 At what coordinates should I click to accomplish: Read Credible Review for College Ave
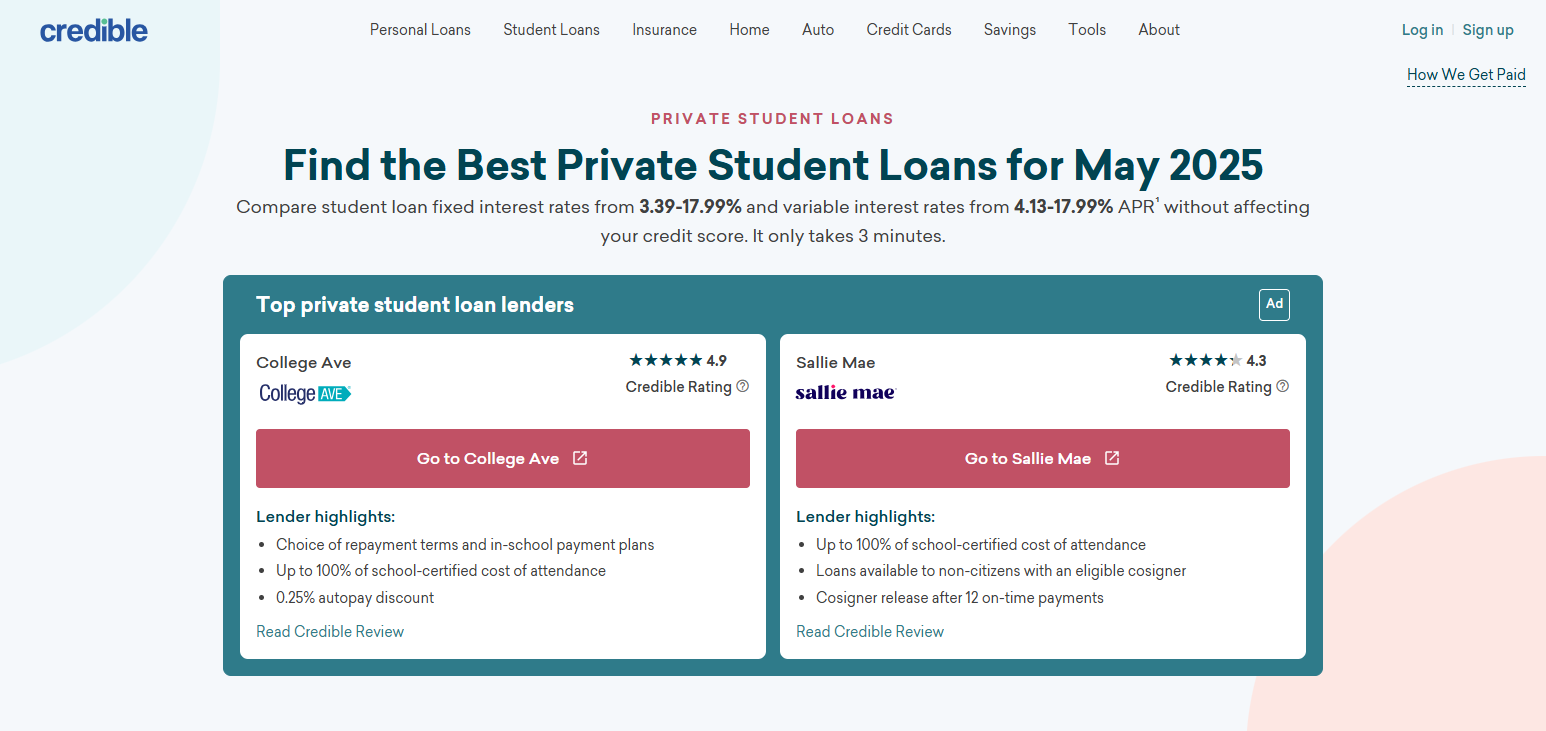tap(330, 631)
